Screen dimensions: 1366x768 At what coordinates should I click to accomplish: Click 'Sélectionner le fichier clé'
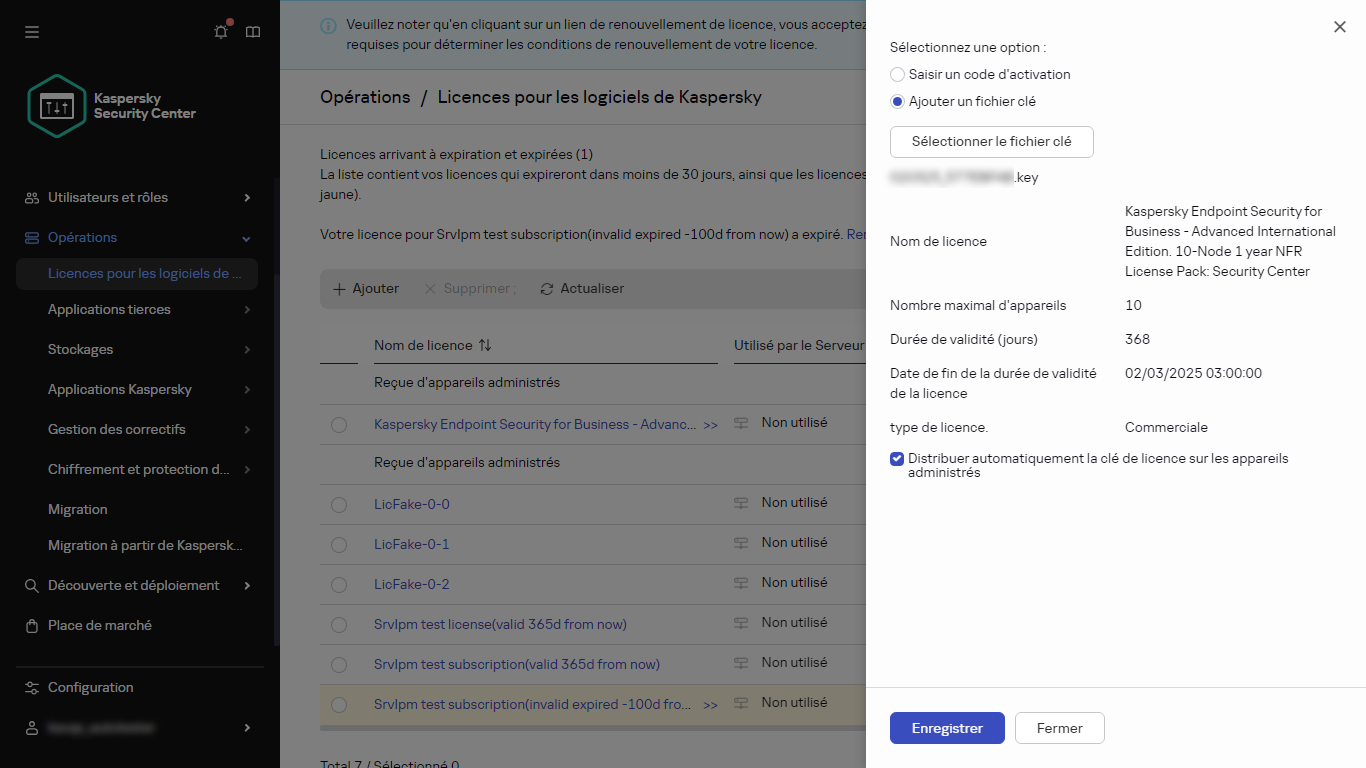(x=991, y=142)
